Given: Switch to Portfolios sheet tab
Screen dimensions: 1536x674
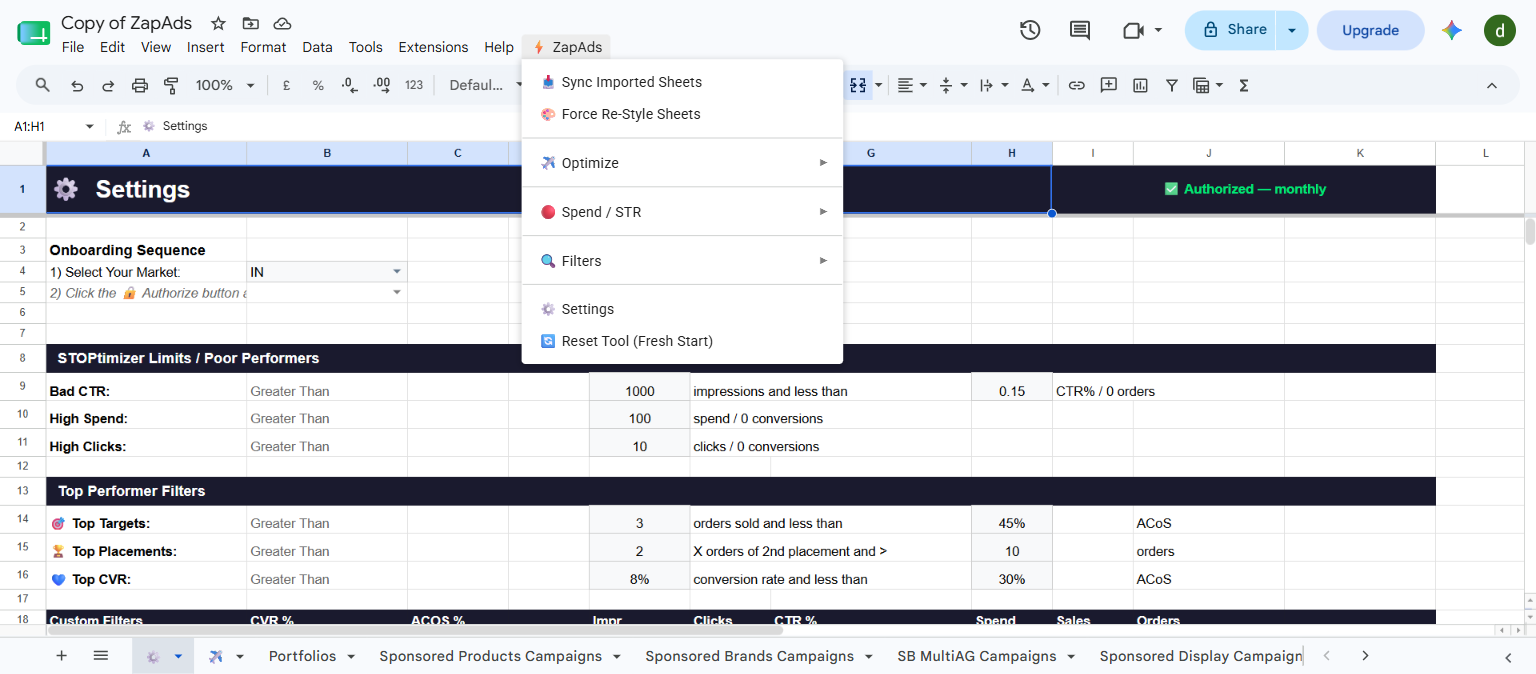Looking at the screenshot, I should pyautogui.click(x=302, y=656).
